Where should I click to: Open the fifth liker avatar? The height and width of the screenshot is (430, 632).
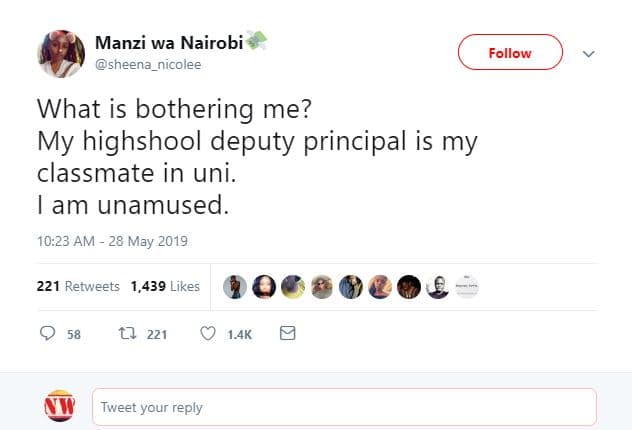pos(349,286)
